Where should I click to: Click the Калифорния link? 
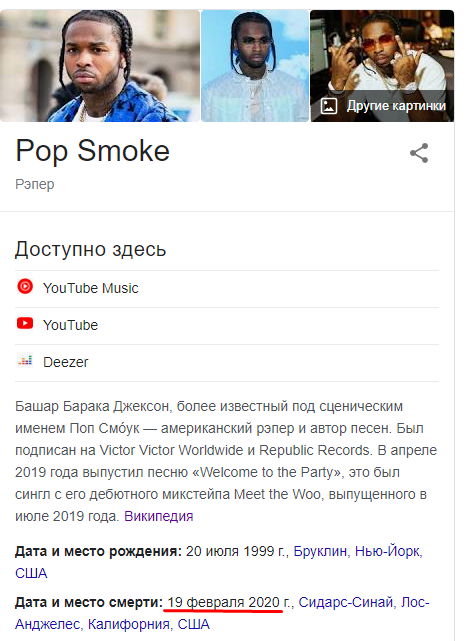point(128,625)
